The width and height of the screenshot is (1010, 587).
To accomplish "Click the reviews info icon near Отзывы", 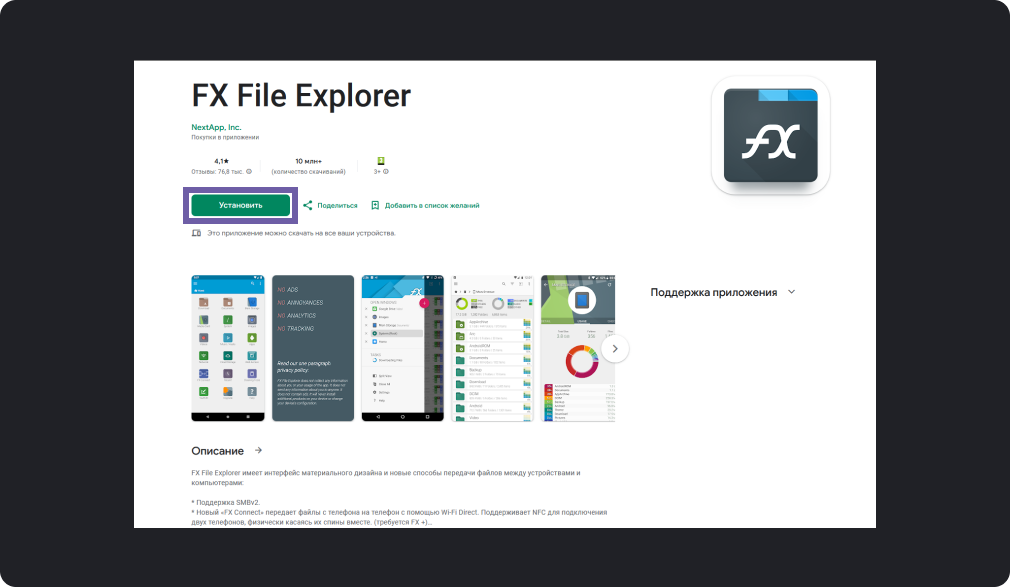I will (249, 172).
